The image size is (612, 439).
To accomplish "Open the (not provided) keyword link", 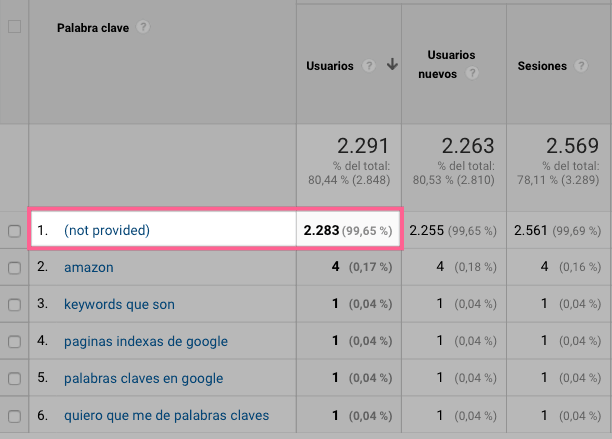I will coord(106,231).
